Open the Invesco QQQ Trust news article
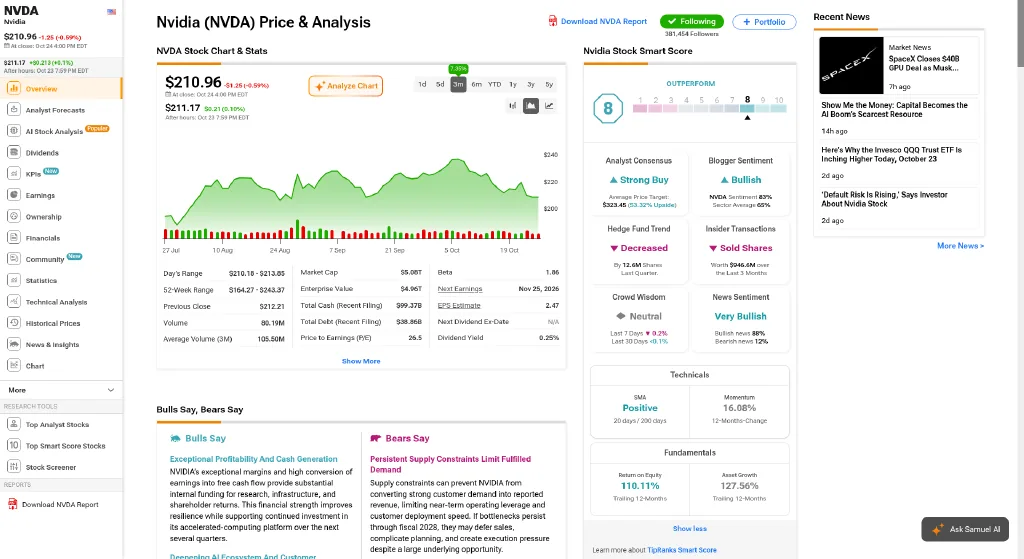1024x559 pixels. pos(891,154)
